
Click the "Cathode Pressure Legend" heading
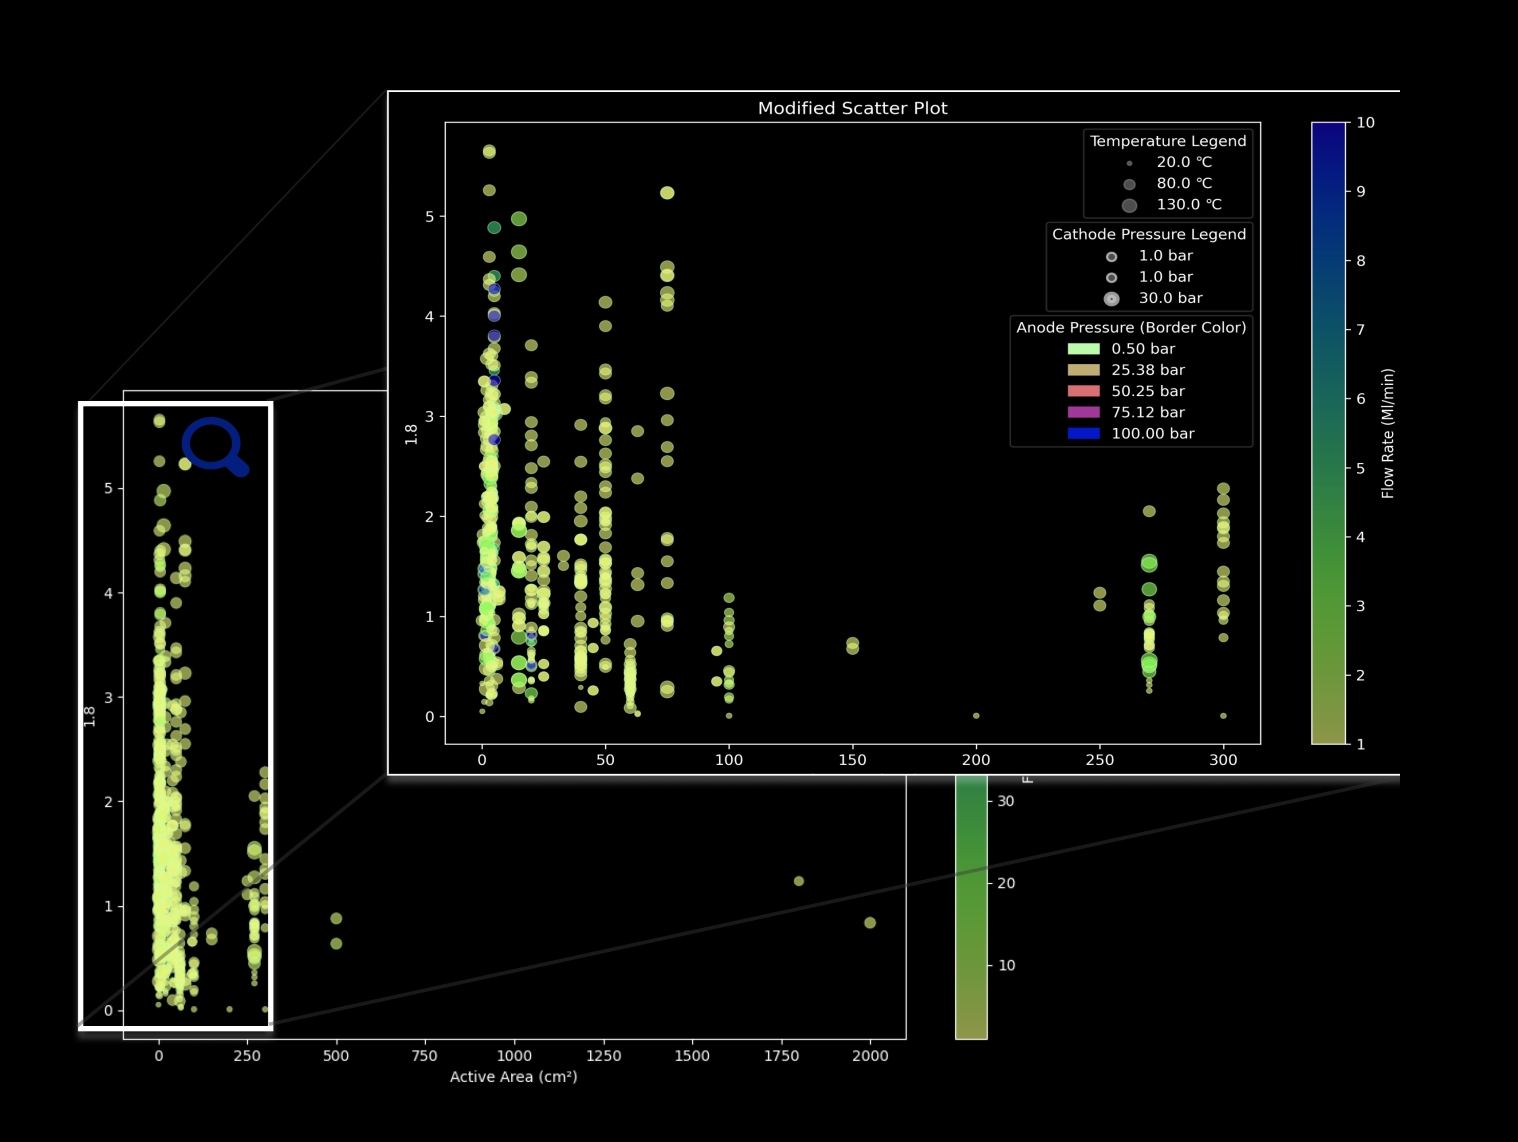point(1149,234)
